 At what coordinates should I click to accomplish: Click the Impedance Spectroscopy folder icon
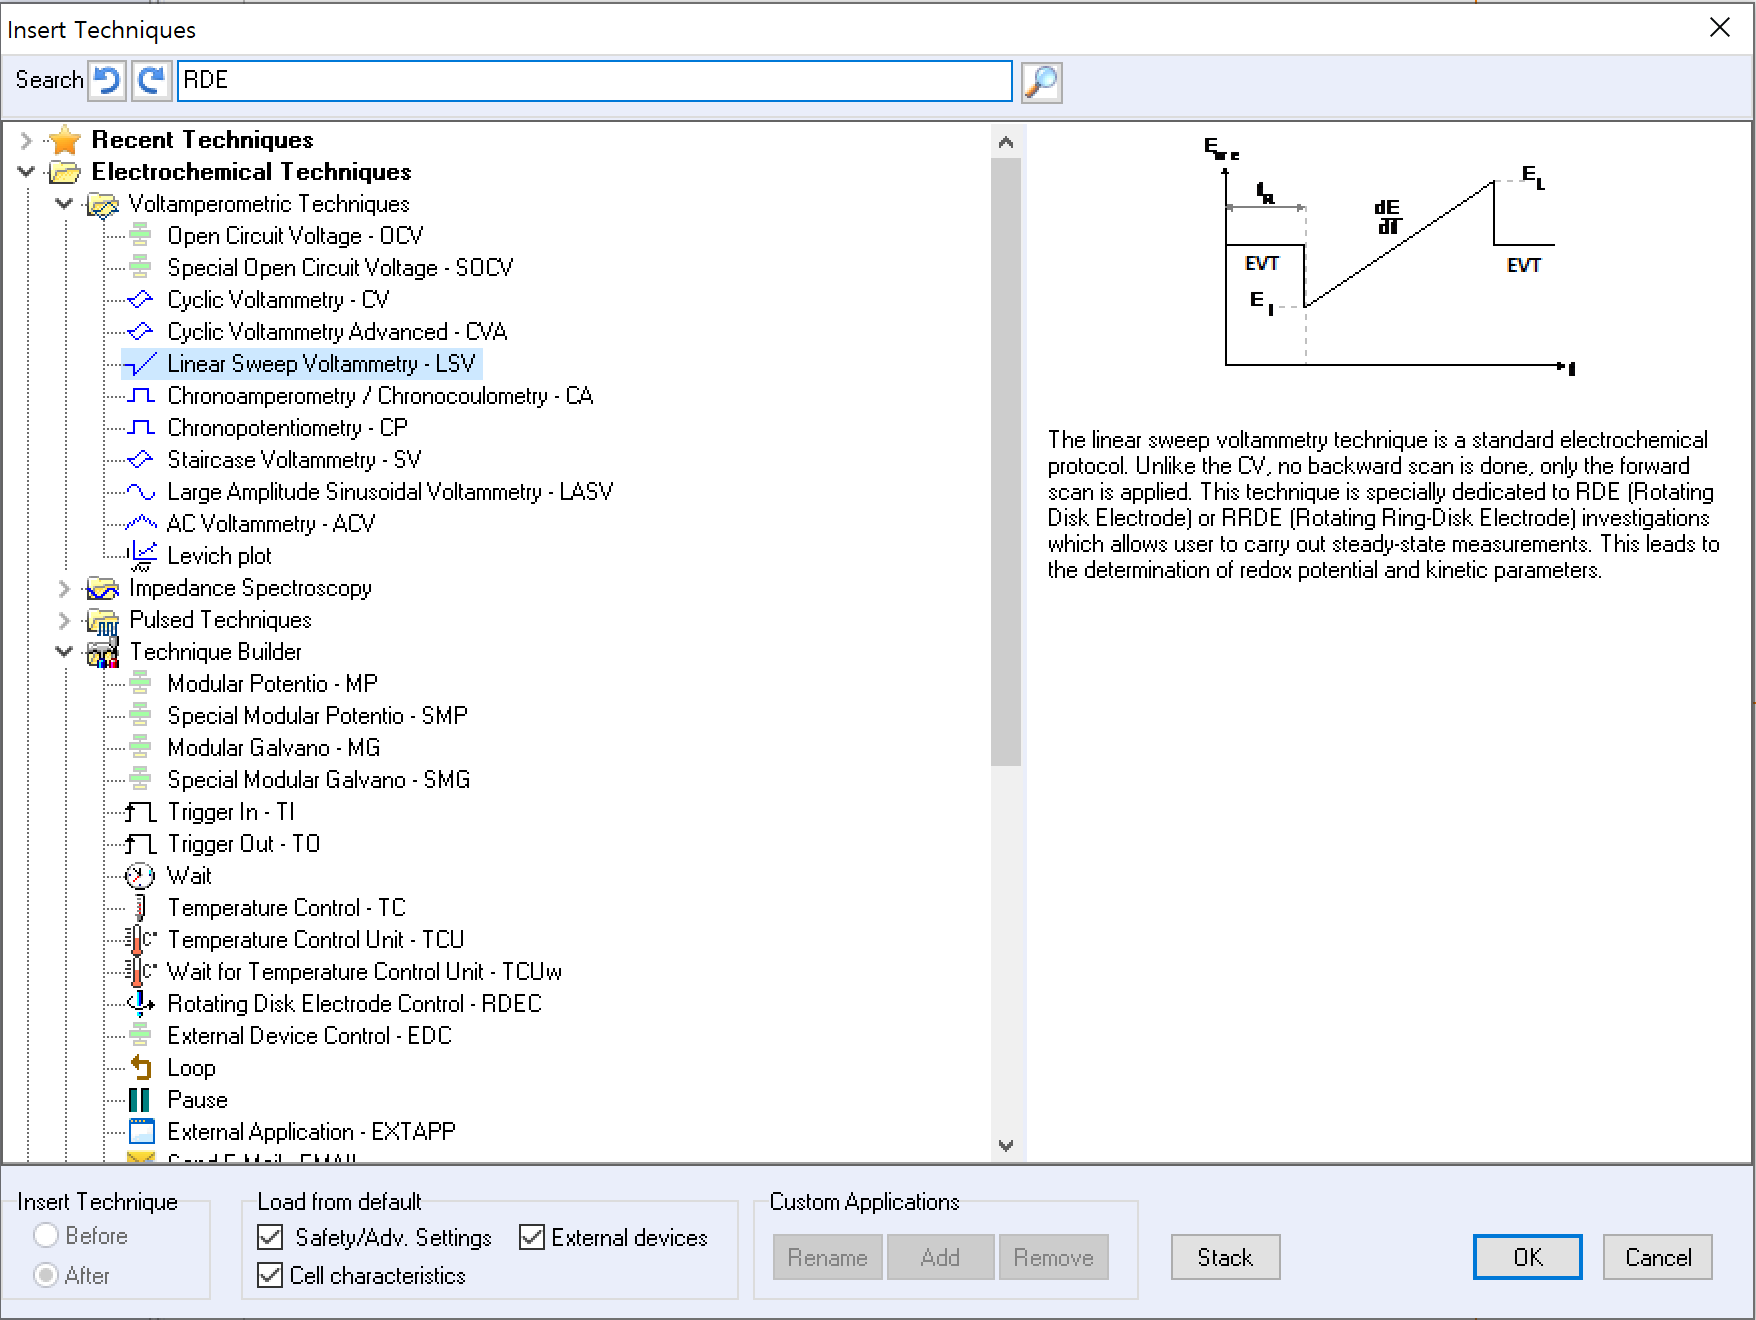103,588
